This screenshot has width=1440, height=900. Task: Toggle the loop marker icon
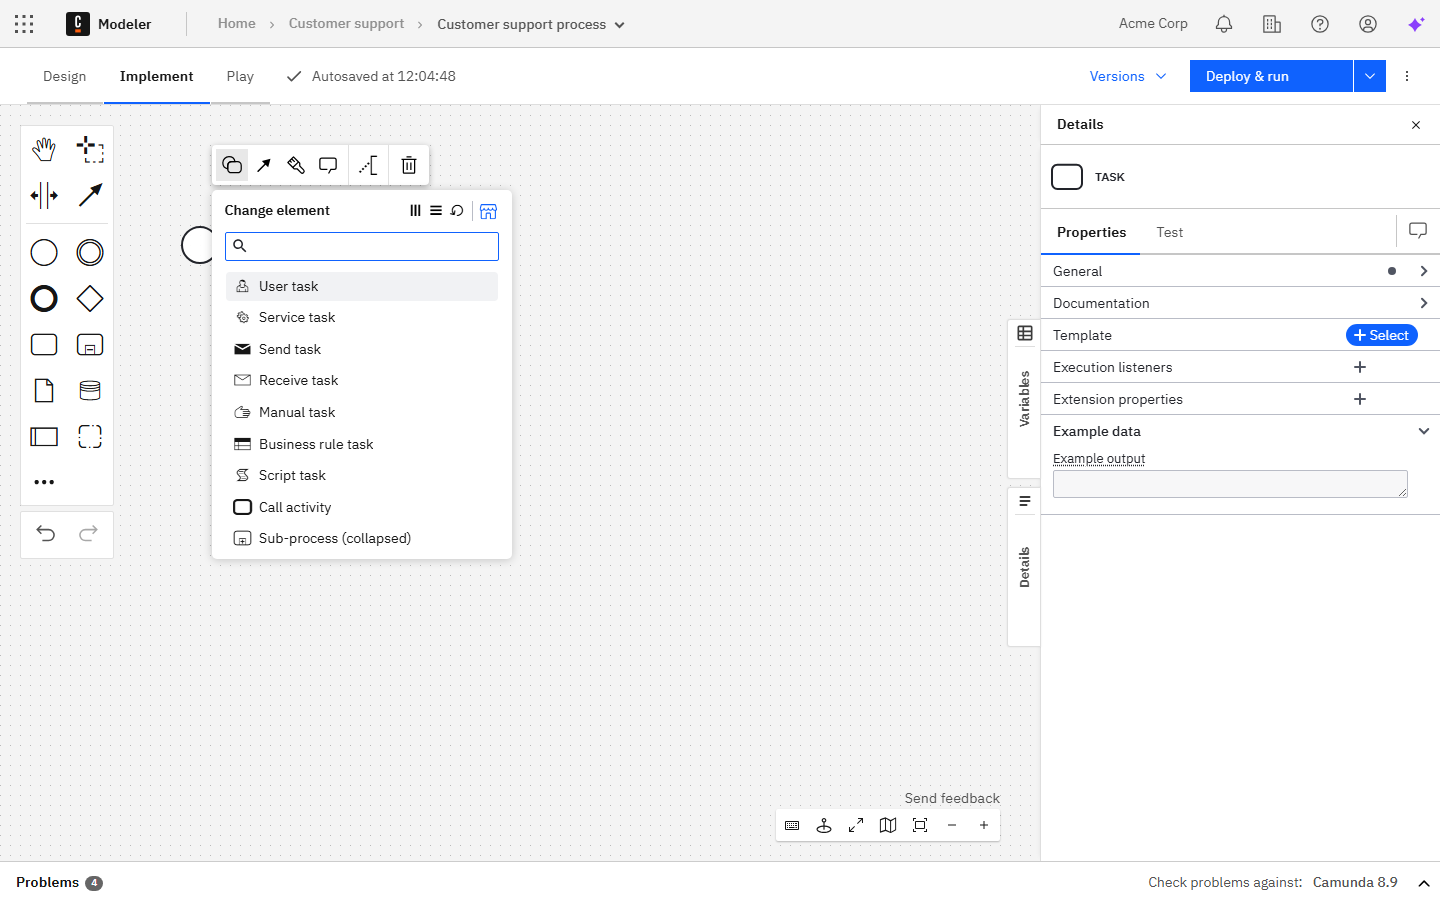tap(457, 211)
